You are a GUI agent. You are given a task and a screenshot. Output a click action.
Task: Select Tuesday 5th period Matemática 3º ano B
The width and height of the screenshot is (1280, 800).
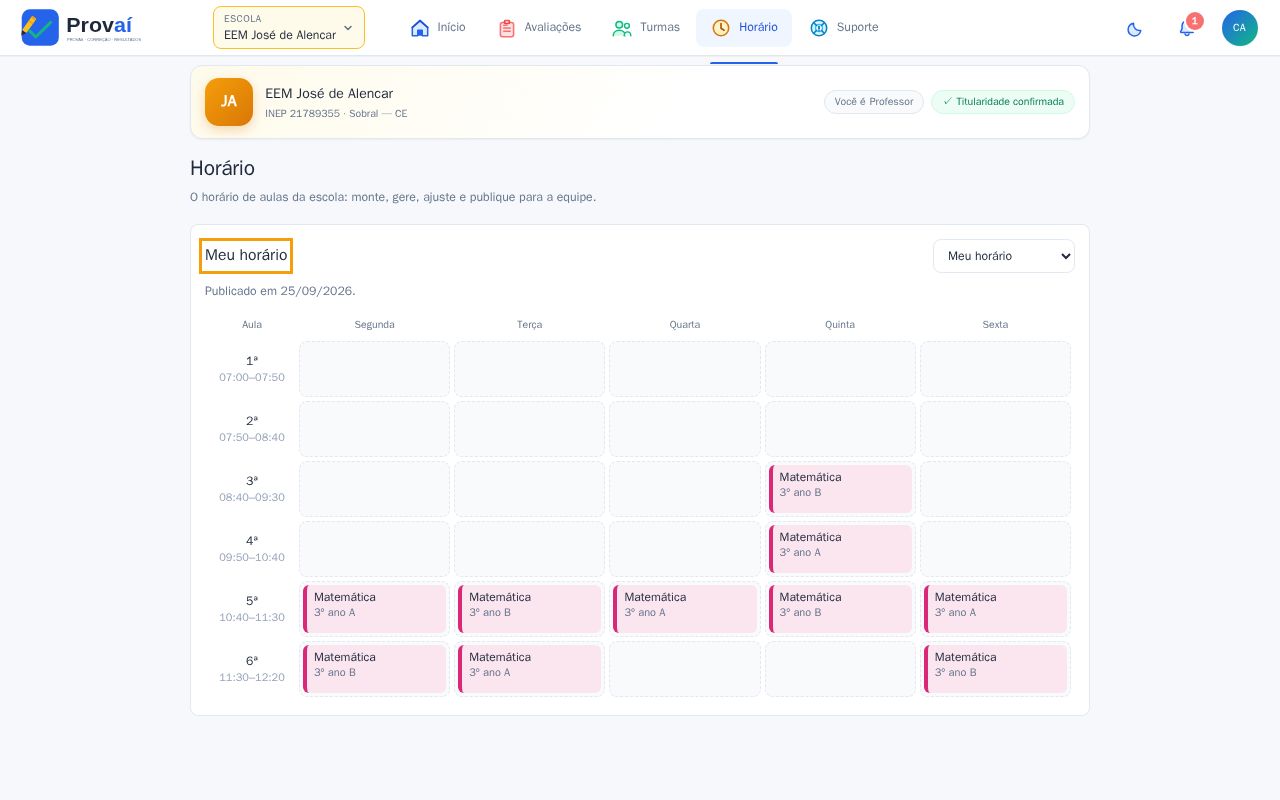coord(530,609)
